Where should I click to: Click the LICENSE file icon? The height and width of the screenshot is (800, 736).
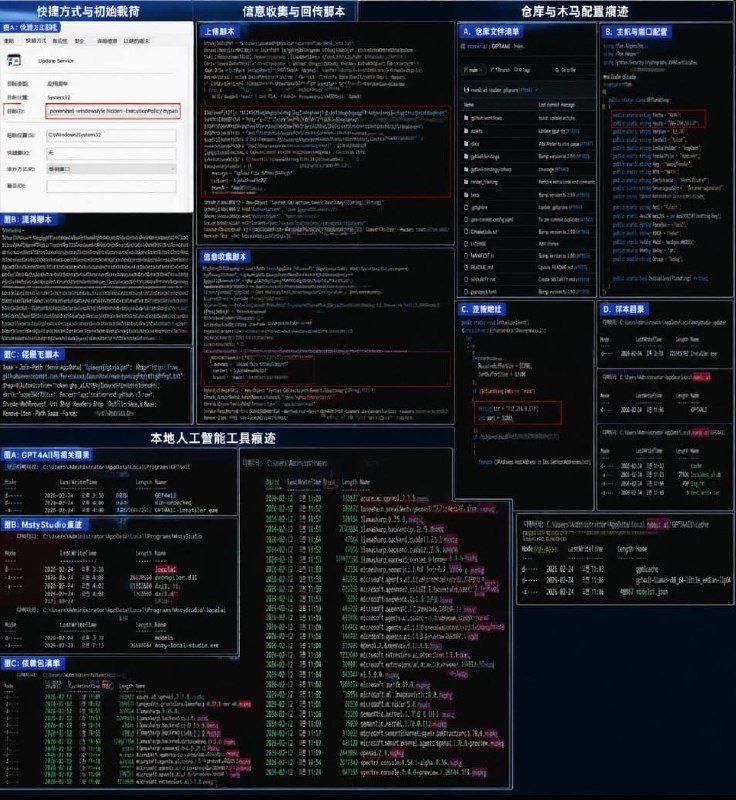[x=466, y=244]
